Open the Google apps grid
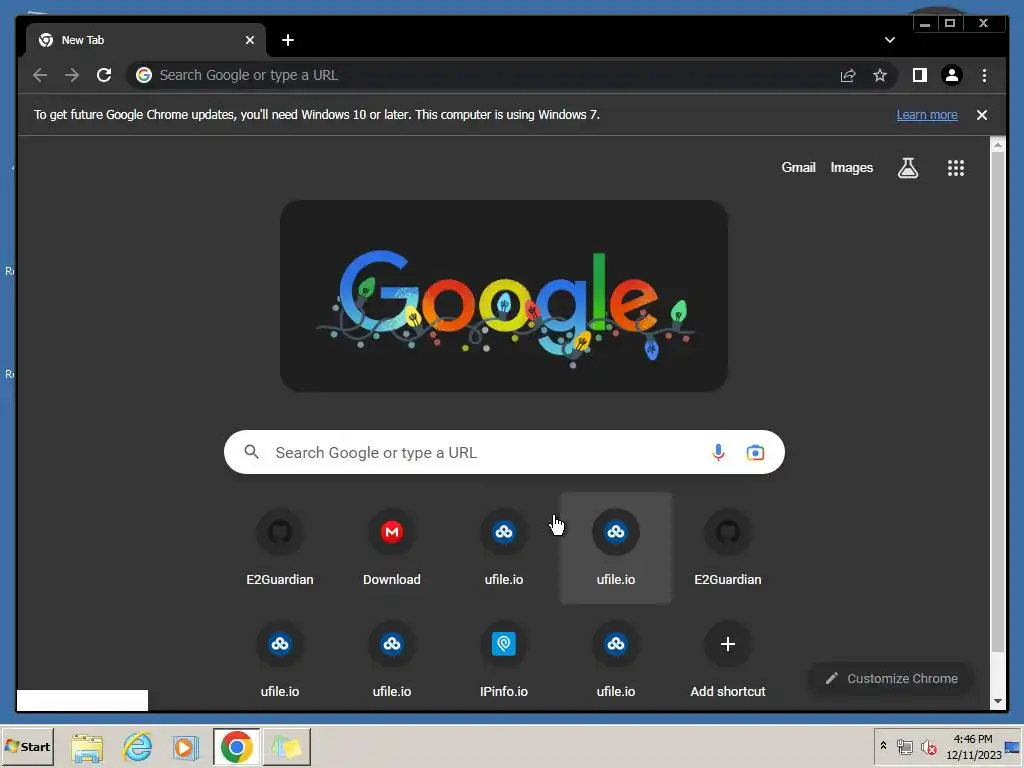The width and height of the screenshot is (1024, 768). point(955,168)
